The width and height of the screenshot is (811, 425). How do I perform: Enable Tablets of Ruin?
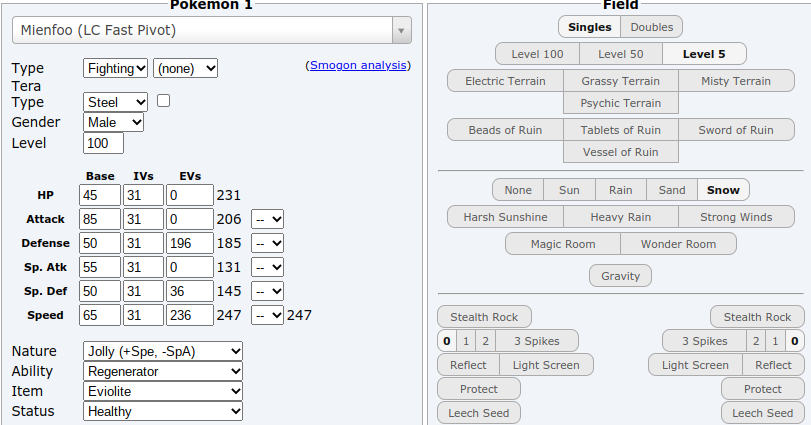(x=621, y=130)
